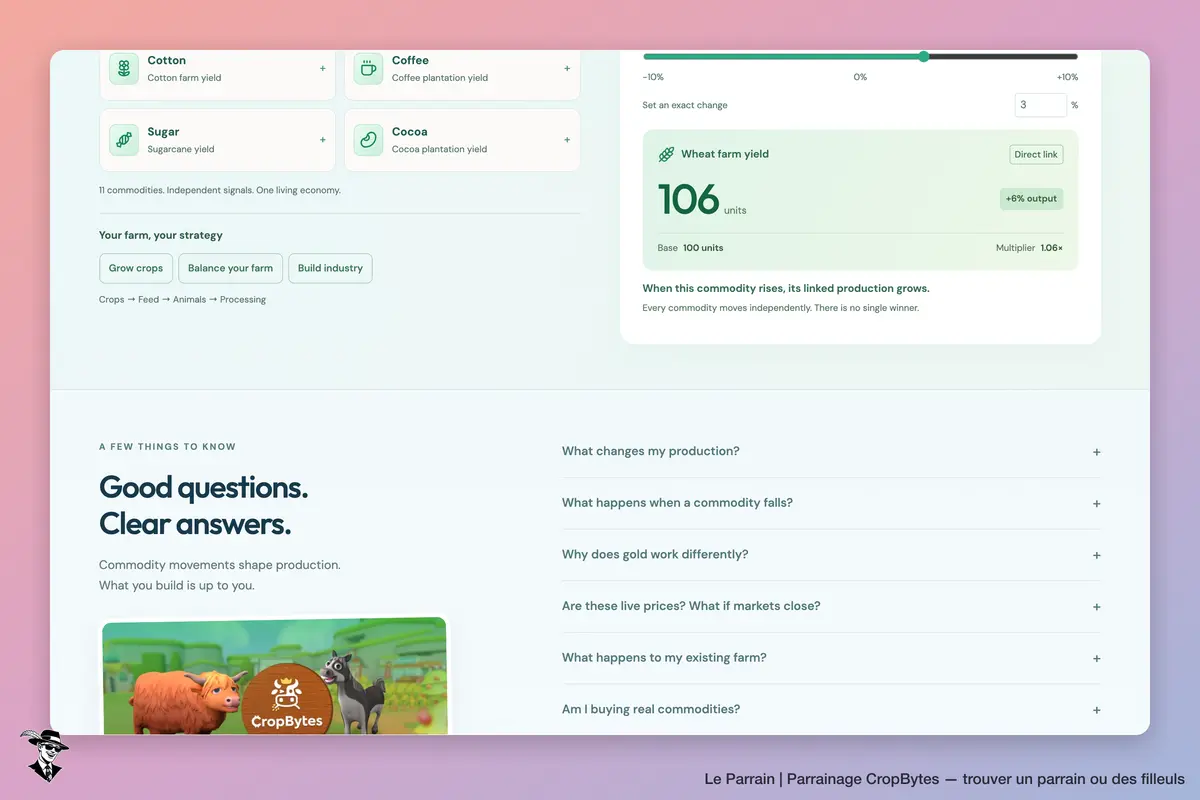Expand "Are these live prices?" question
1200x800 pixels.
click(x=831, y=607)
